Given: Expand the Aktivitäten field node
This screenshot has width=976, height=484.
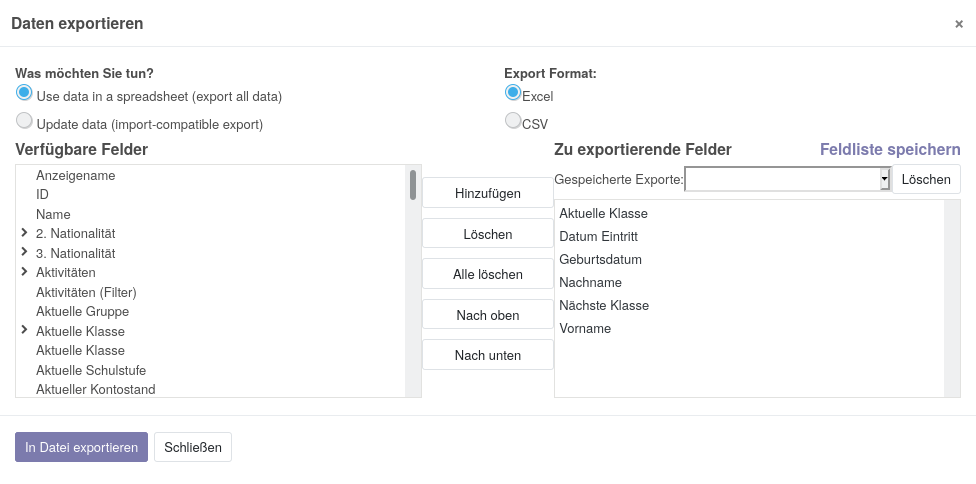Looking at the screenshot, I should pos(25,272).
